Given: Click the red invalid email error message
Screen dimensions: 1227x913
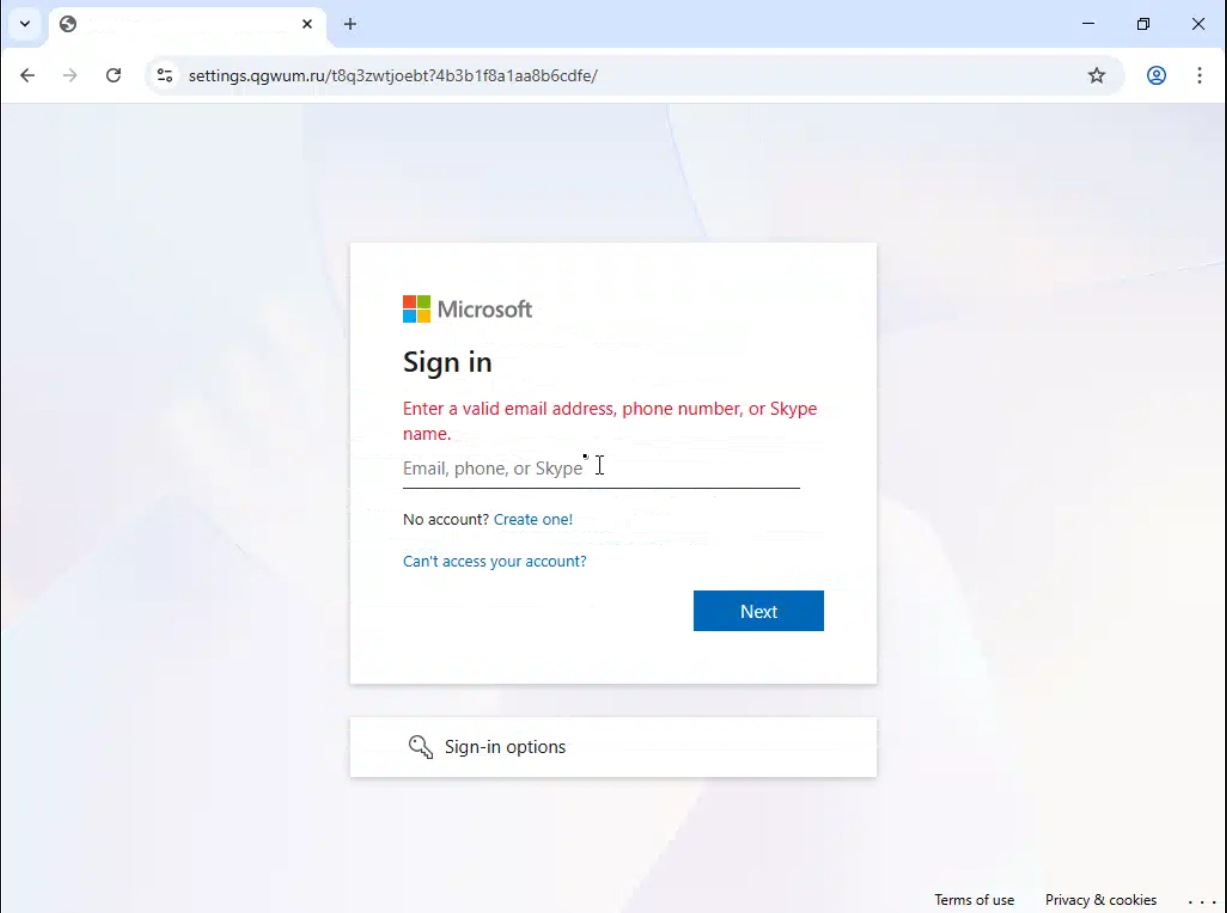Looking at the screenshot, I should pyautogui.click(x=610, y=421).
